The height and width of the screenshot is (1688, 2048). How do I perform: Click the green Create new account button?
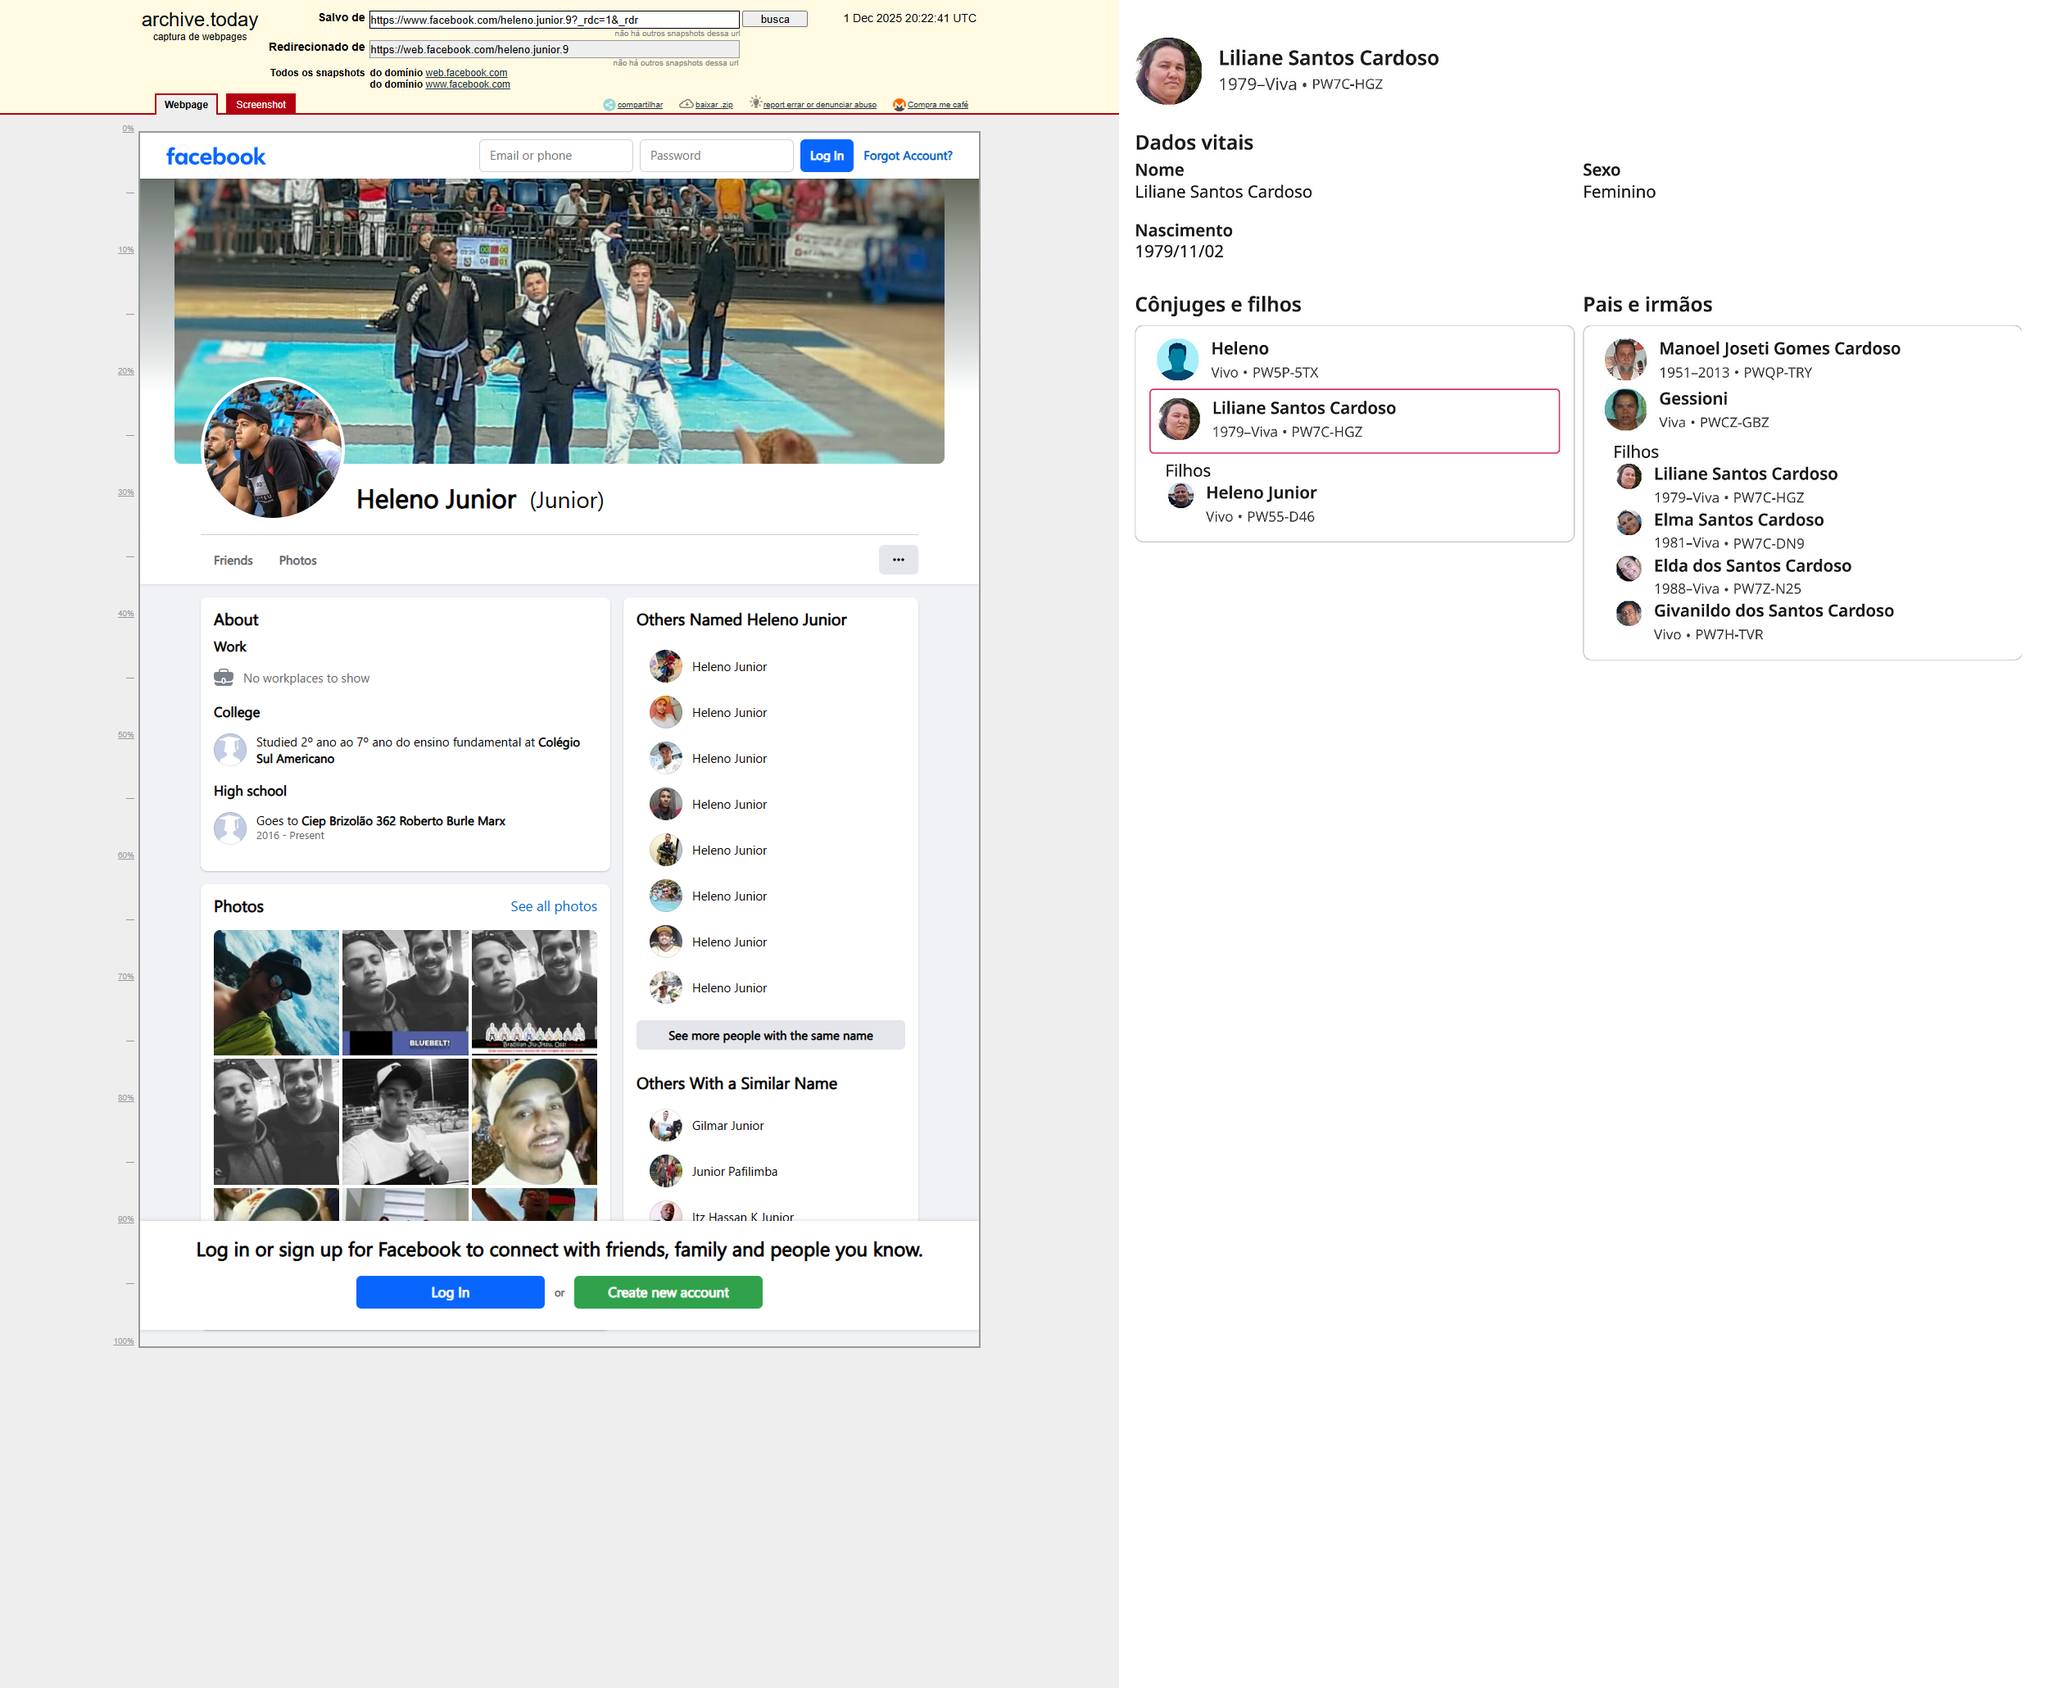click(668, 1293)
